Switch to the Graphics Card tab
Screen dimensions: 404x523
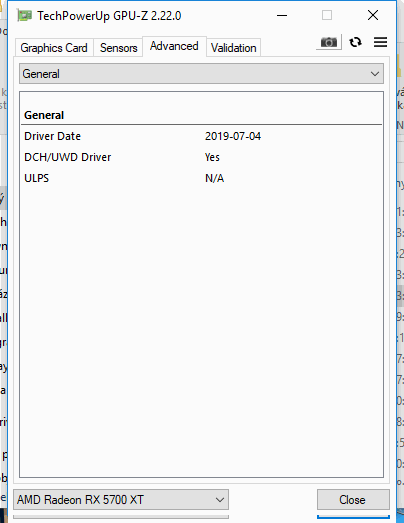pyautogui.click(x=54, y=48)
